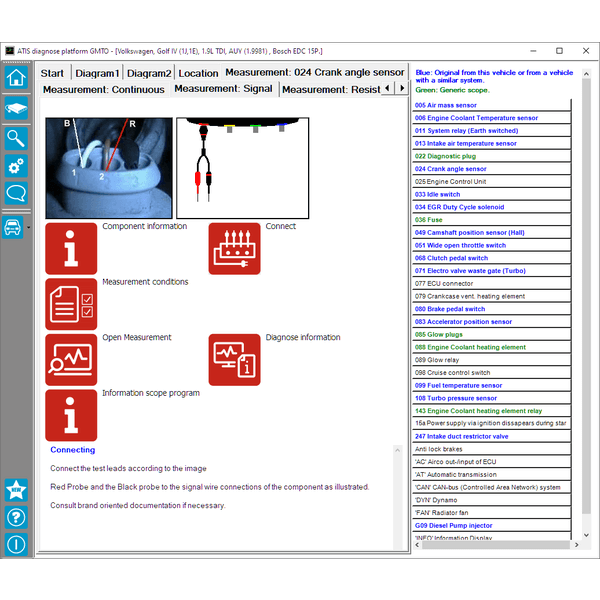Open the settings gears icon
The image size is (600, 600).
tap(15, 166)
